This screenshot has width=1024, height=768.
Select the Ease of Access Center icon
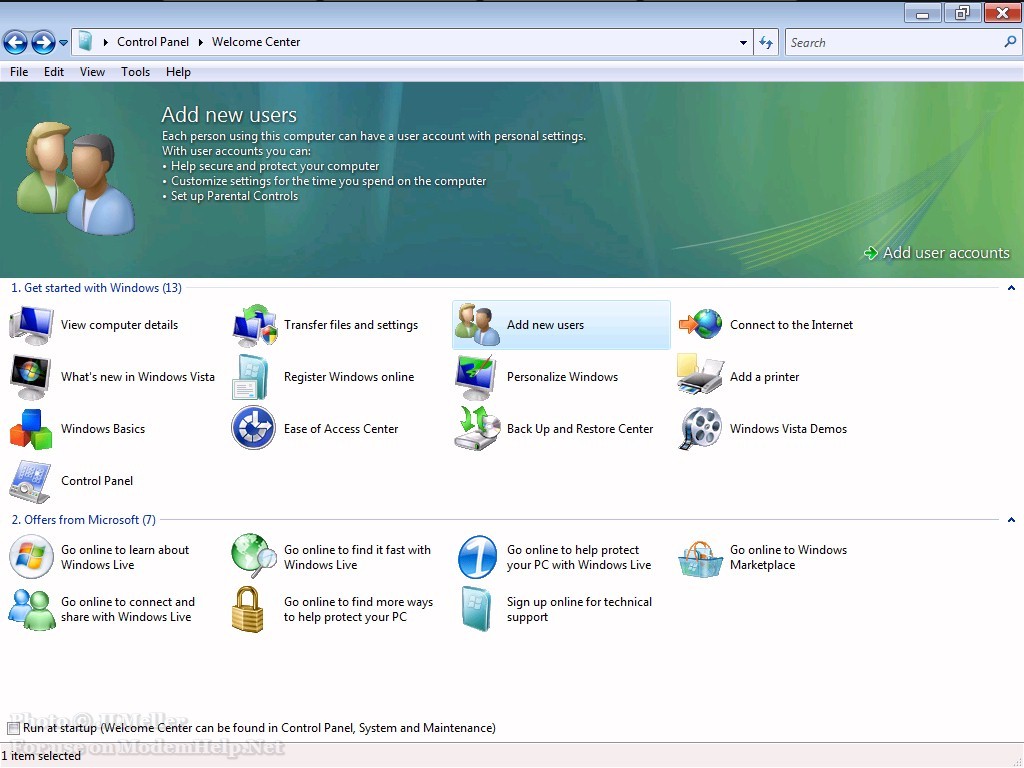coord(253,428)
